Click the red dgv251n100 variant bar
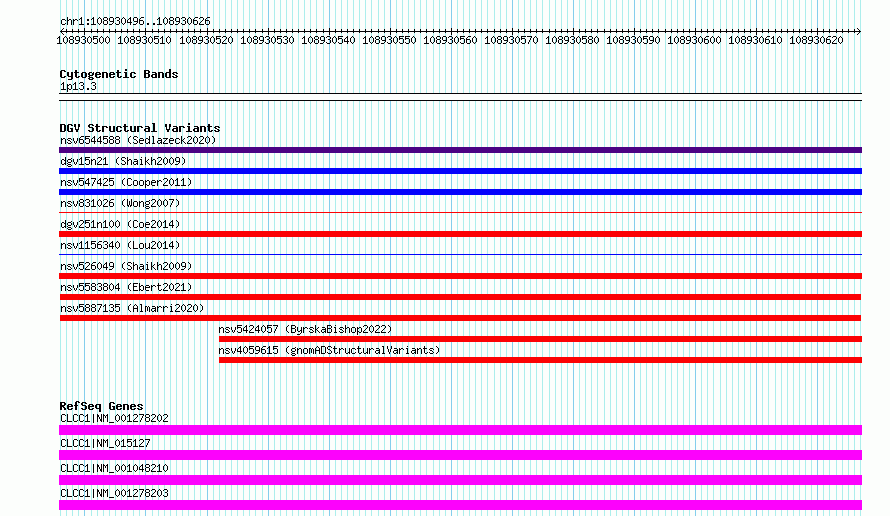This screenshot has height=516, width=890. click(460, 234)
